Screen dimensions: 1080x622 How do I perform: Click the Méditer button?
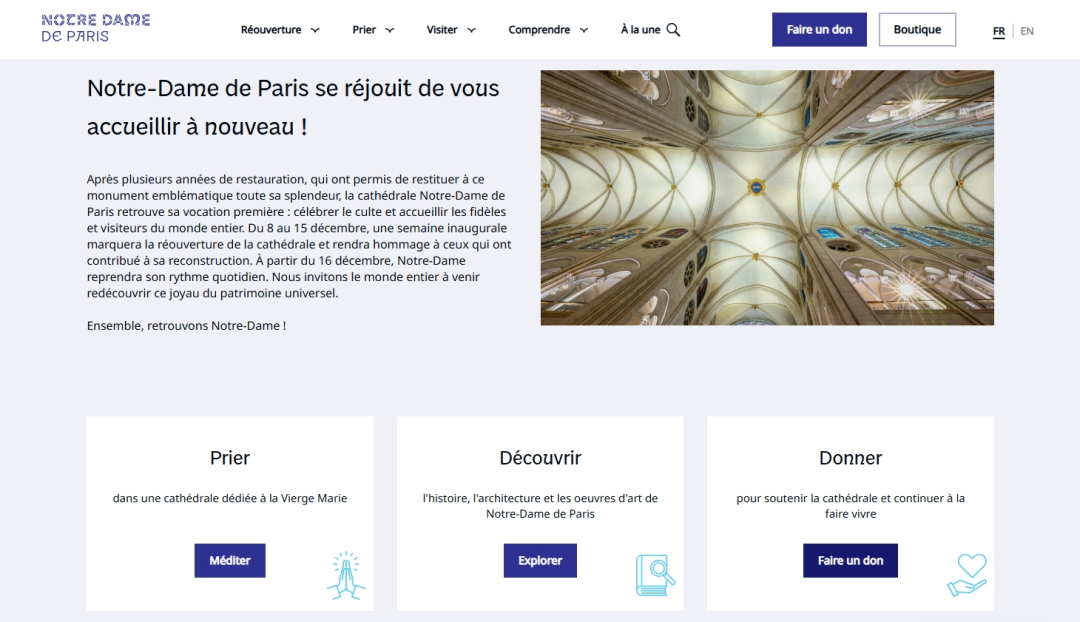[x=230, y=561]
